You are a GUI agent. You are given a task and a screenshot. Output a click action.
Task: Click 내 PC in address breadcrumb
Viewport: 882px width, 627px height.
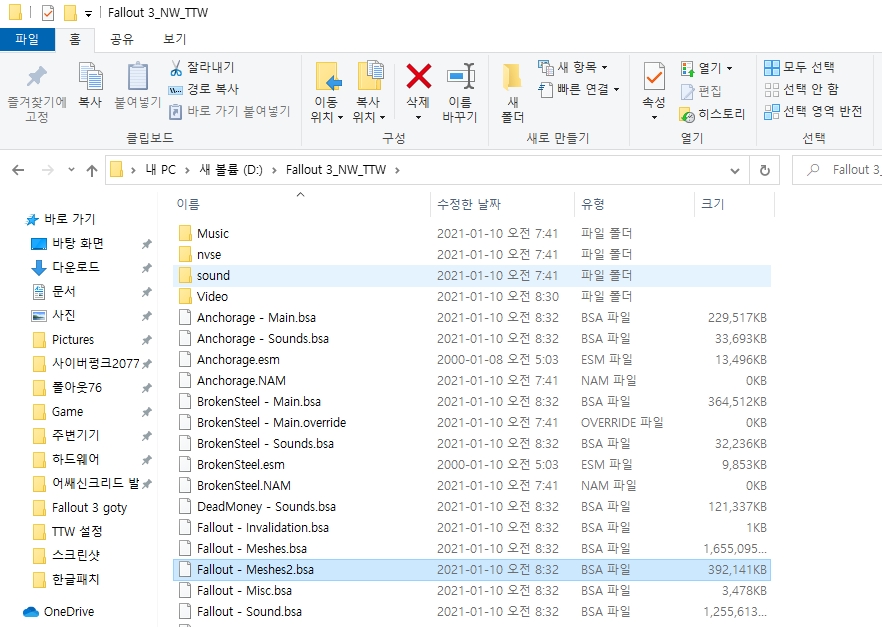click(160, 170)
